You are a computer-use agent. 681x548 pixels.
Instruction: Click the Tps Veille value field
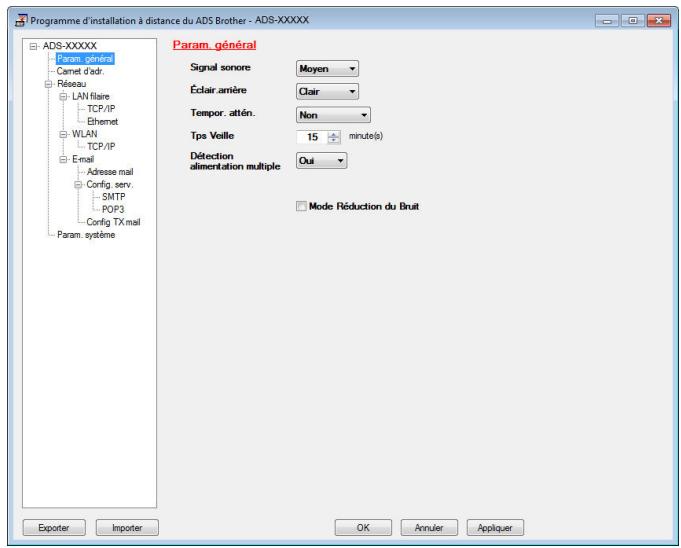(x=312, y=137)
